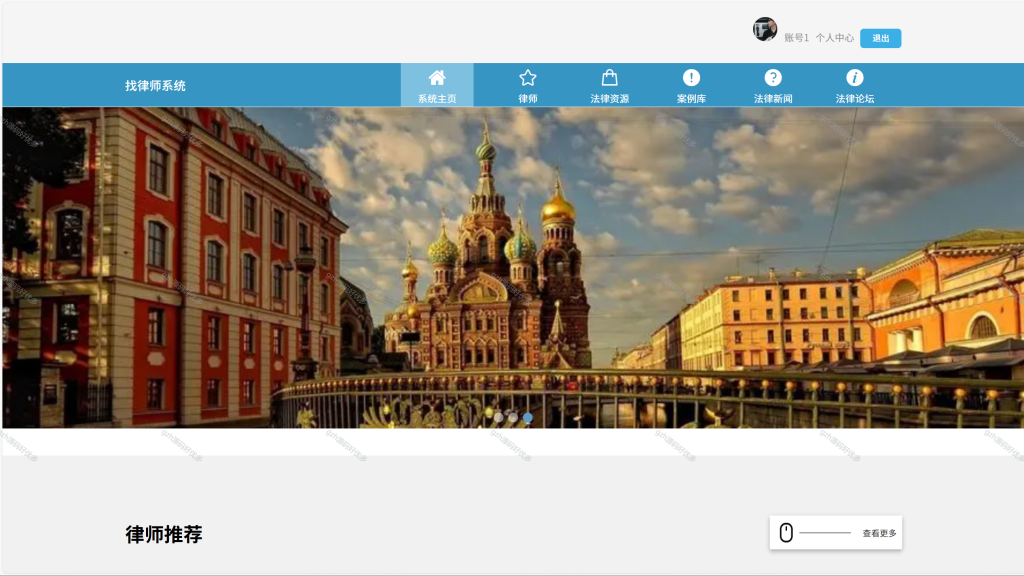Click the star icon for 律师
This screenshot has height=576, width=1024.
pos(528,78)
